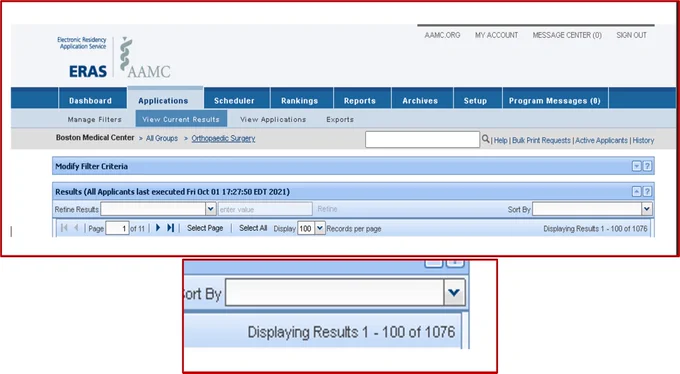The height and width of the screenshot is (374, 680).
Task: Click SIGN OUT
Action: pyautogui.click(x=631, y=35)
